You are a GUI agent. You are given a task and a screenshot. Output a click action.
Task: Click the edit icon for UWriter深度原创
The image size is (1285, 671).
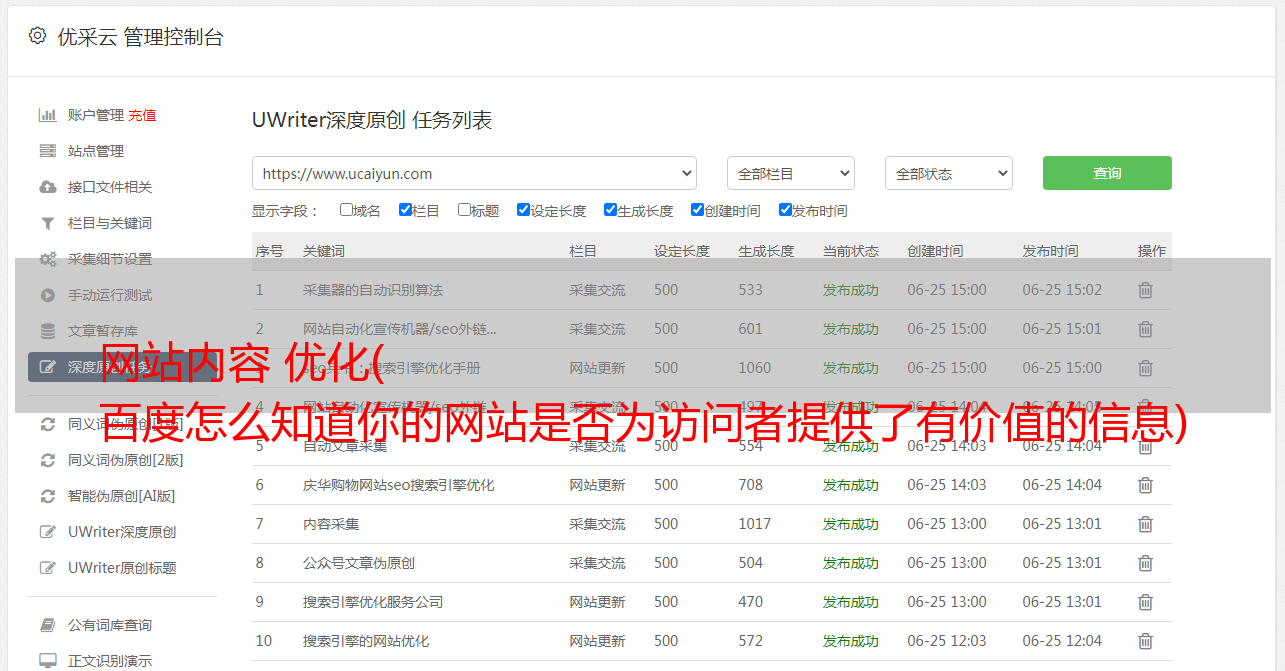coord(47,532)
